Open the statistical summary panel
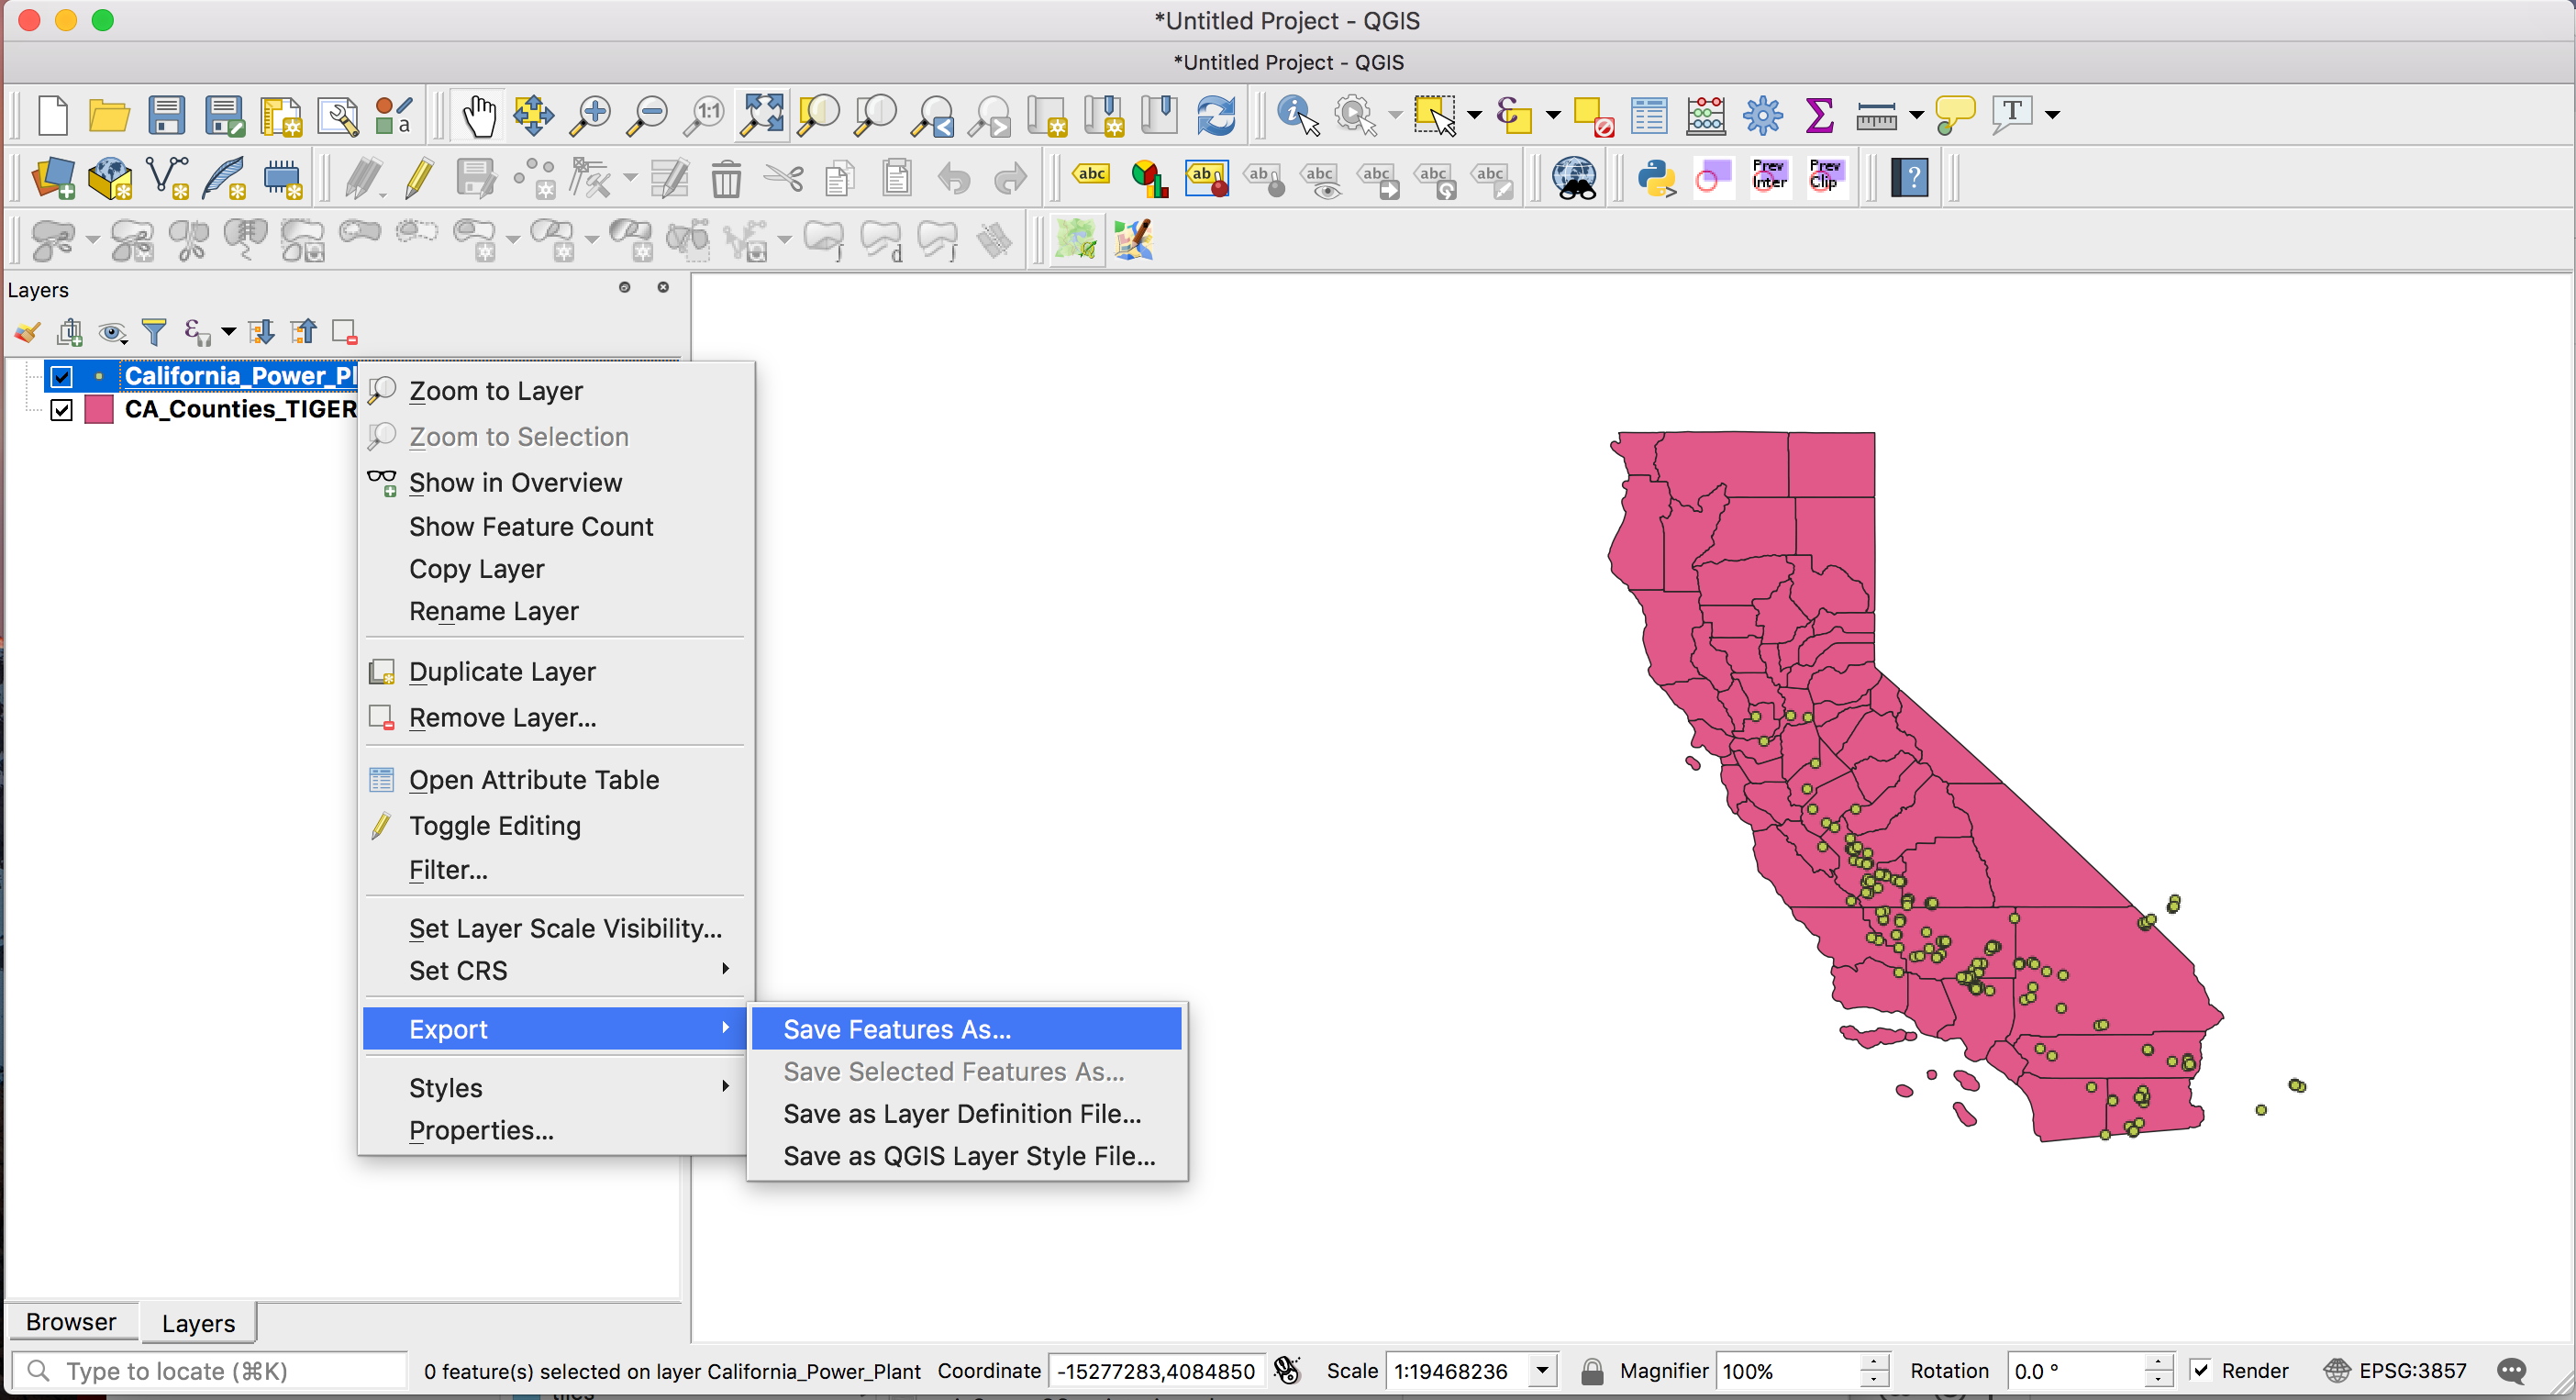 1820,114
